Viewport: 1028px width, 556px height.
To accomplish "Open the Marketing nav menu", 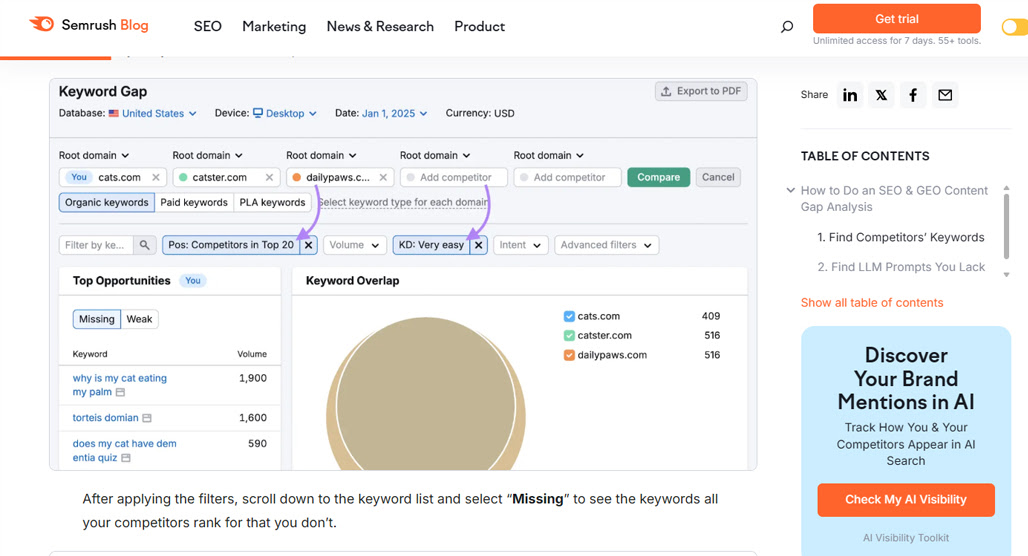I will tap(274, 26).
